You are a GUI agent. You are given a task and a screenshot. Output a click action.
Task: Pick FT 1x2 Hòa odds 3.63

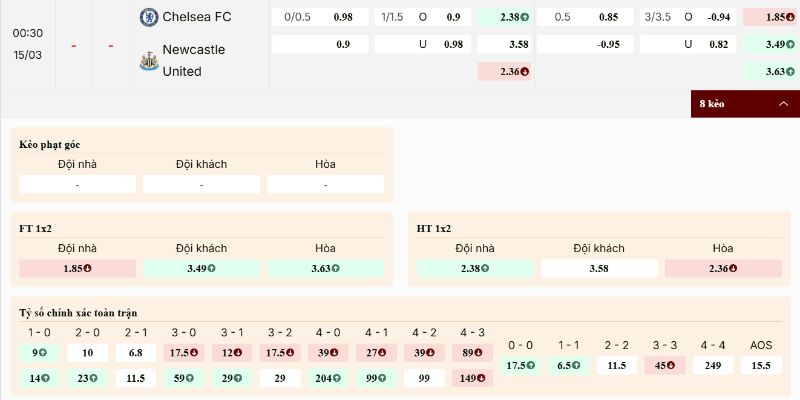(325, 268)
